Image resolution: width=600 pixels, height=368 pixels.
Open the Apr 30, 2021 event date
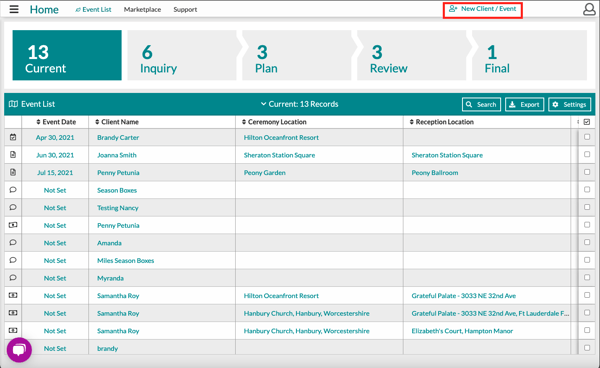tap(55, 137)
